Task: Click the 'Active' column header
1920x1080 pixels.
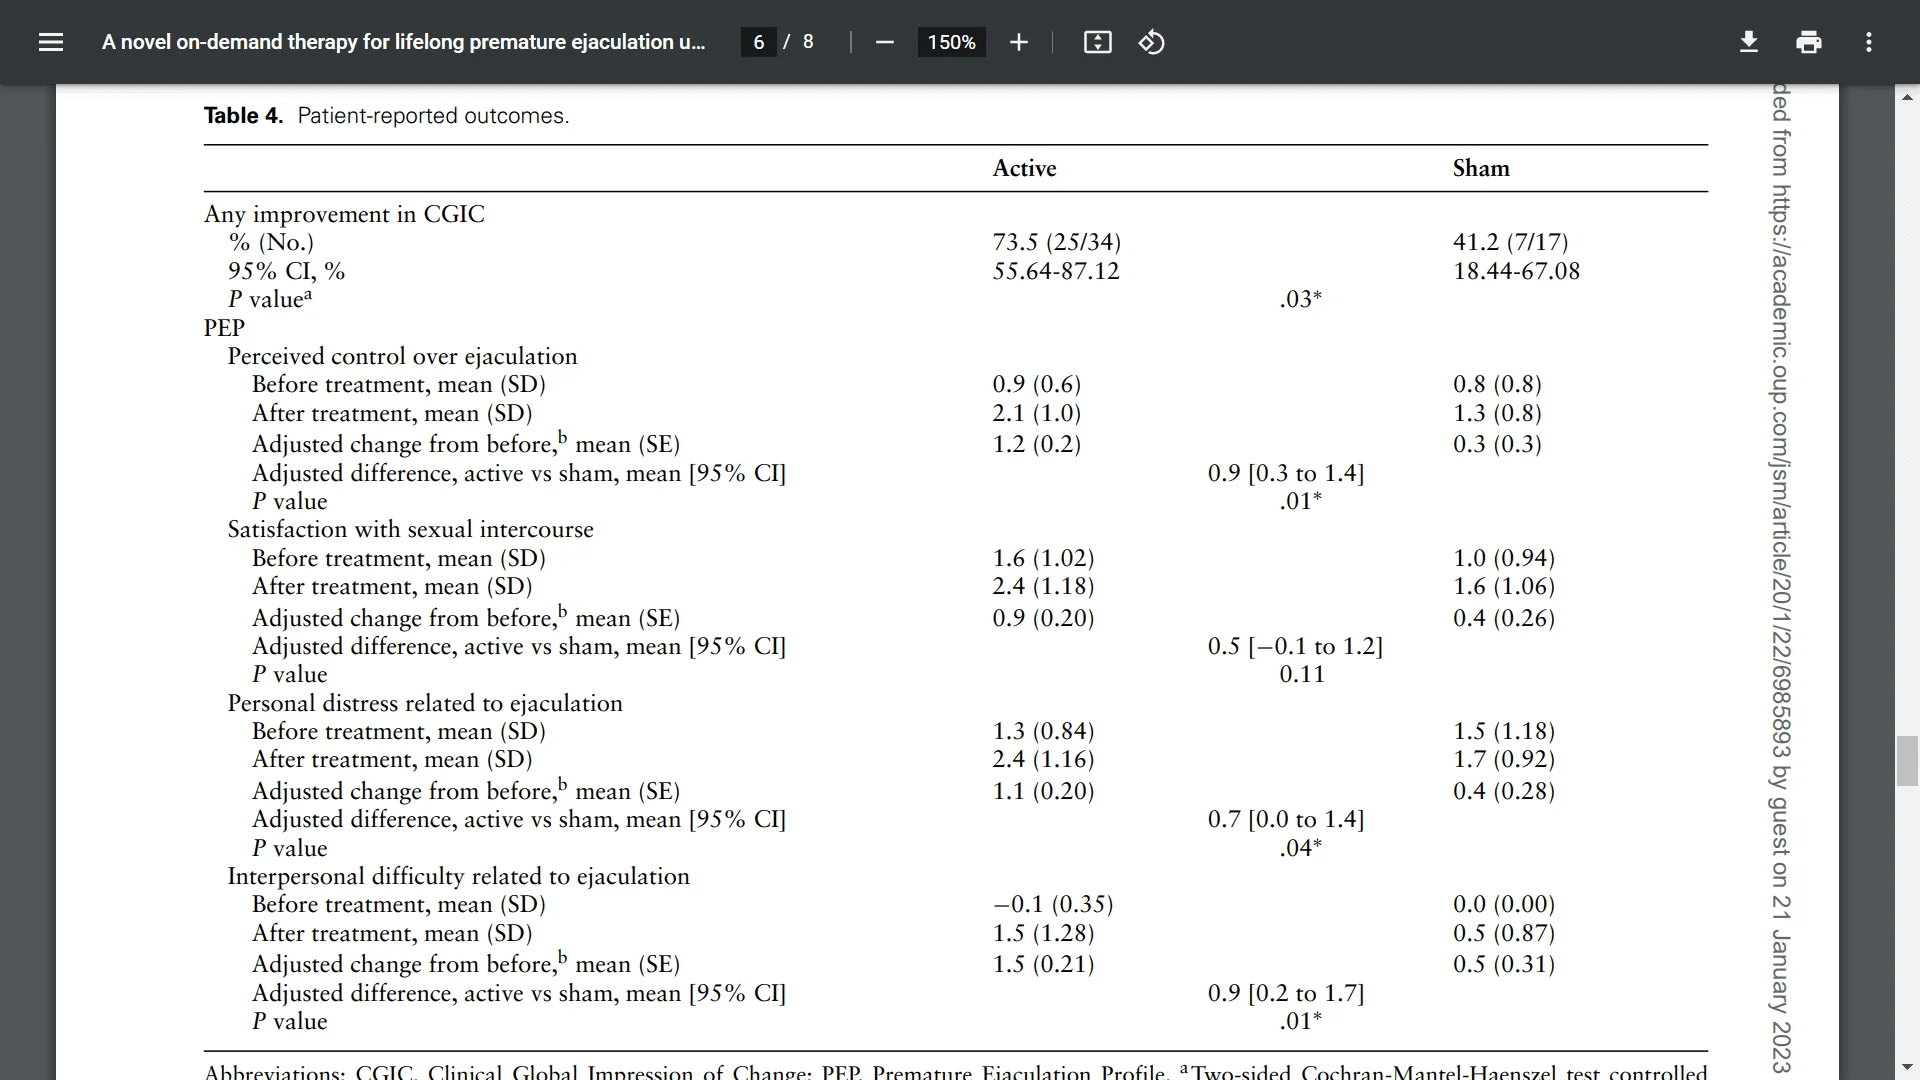Action: tap(1024, 168)
